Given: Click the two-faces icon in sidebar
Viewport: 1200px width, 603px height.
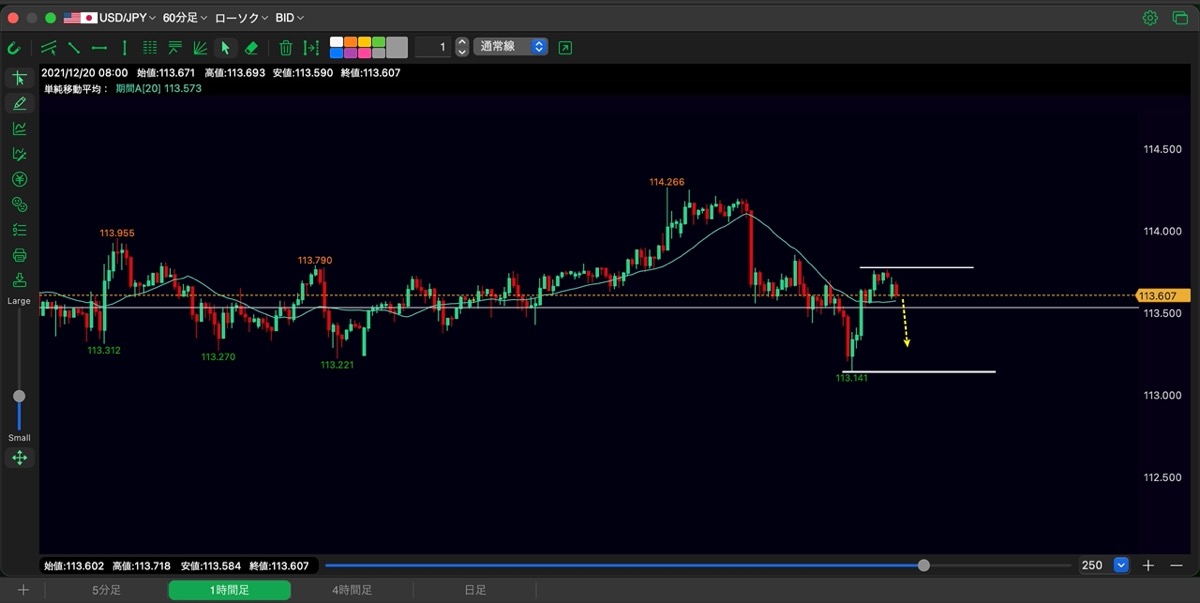Looking at the screenshot, I should tap(19, 204).
